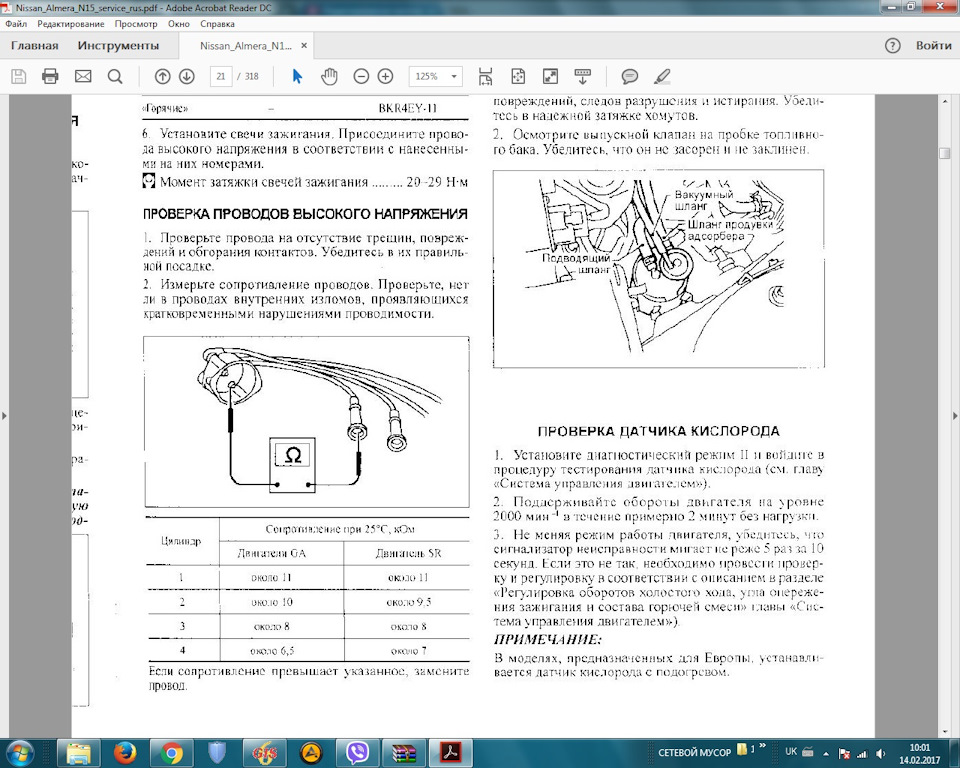The image size is (960, 768).
Task: Click scrollbar down arrow
Action: click(x=945, y=731)
